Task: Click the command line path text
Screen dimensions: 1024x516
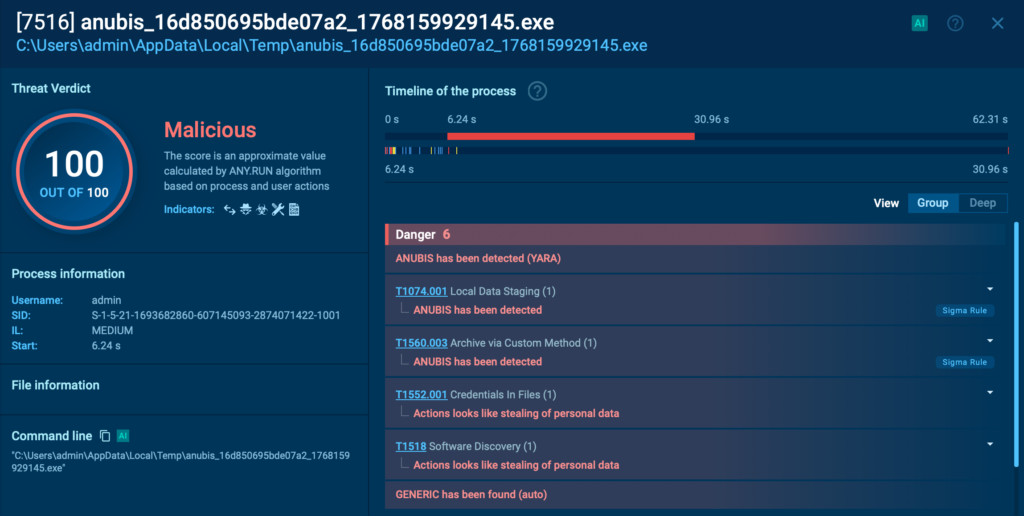Action: [181, 462]
